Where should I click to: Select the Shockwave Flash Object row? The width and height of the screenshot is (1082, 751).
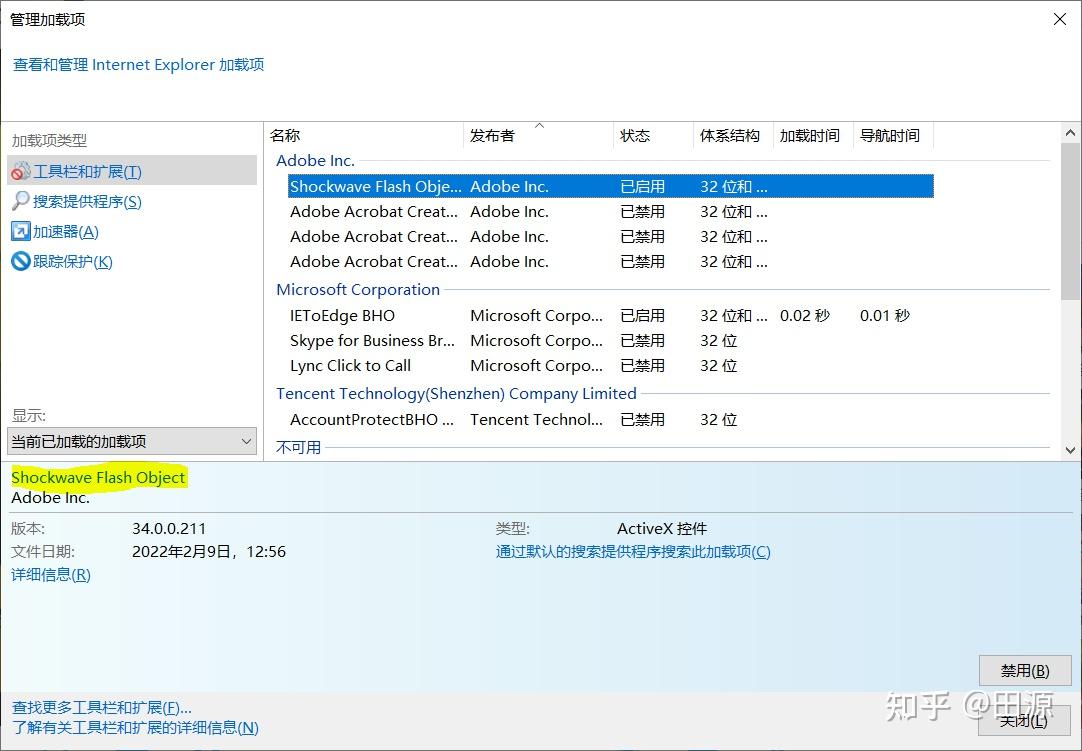click(611, 186)
